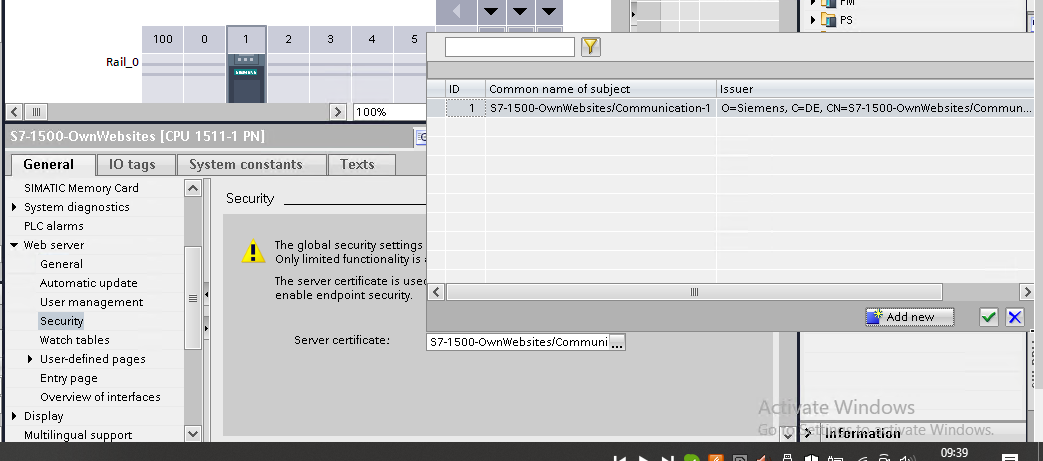Image resolution: width=1043 pixels, height=461 pixels.
Task: Click the yellow warning triangle icon
Action: tap(253, 252)
